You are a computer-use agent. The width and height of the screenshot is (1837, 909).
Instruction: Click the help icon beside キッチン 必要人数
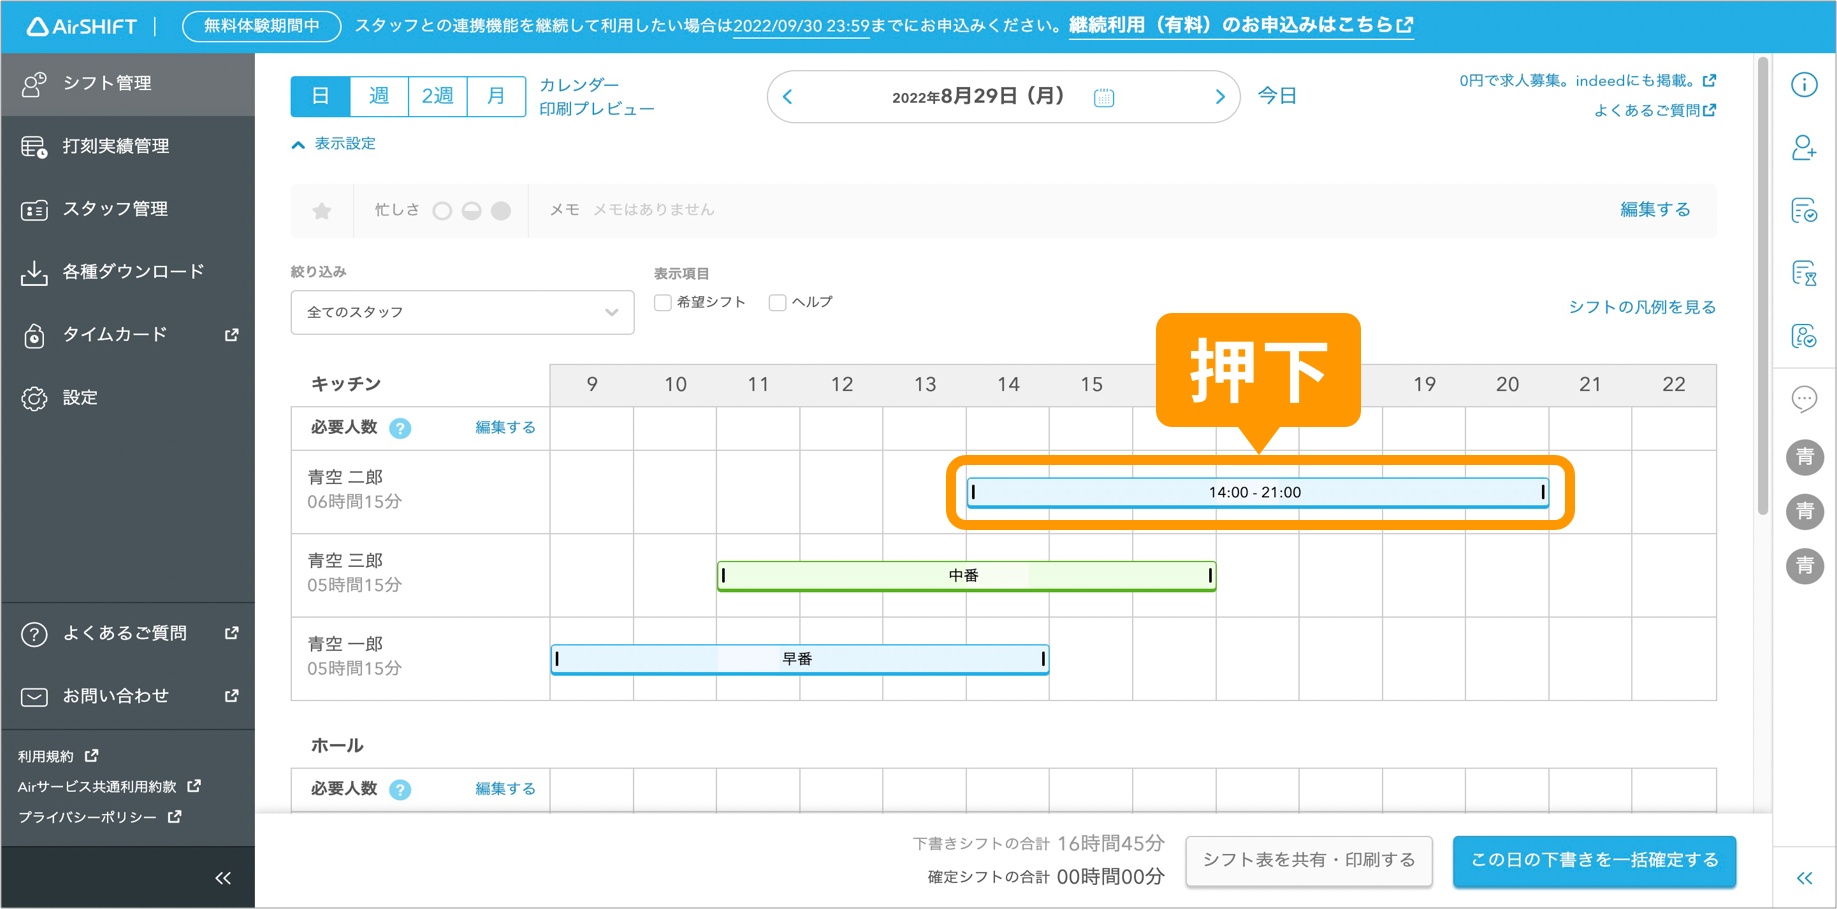[400, 428]
